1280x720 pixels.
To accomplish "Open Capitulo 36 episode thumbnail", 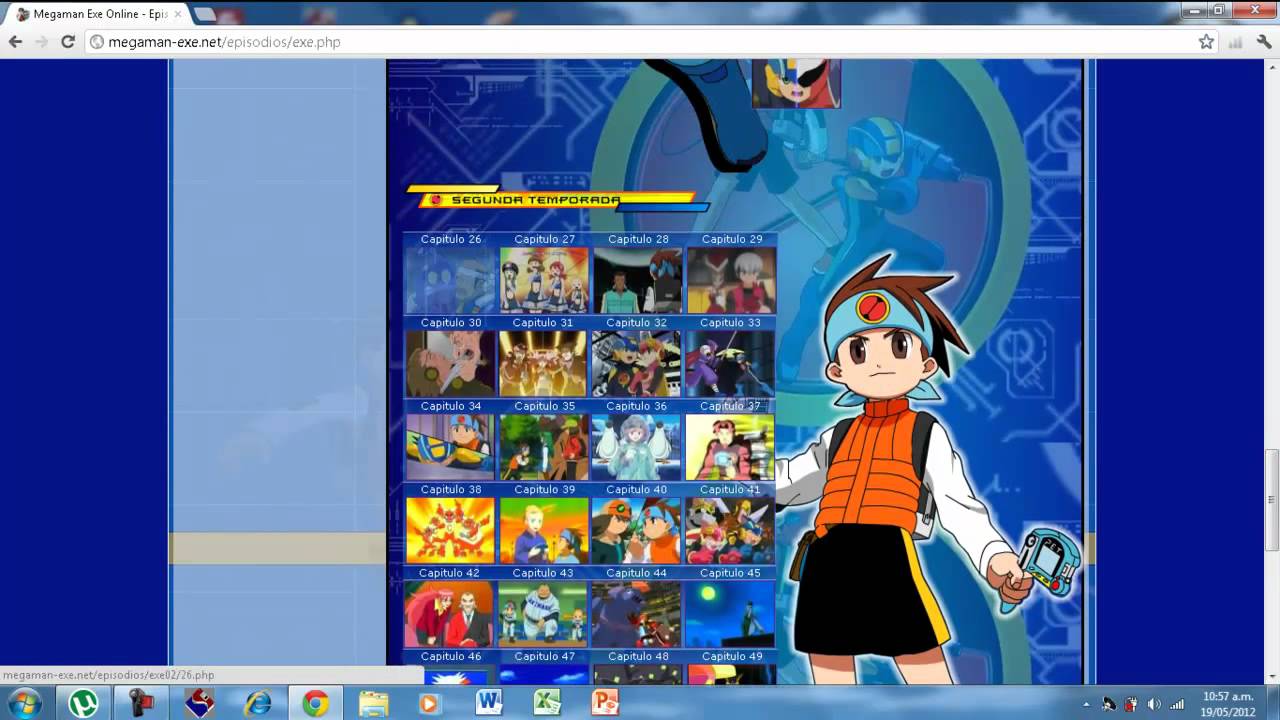I will point(637,447).
